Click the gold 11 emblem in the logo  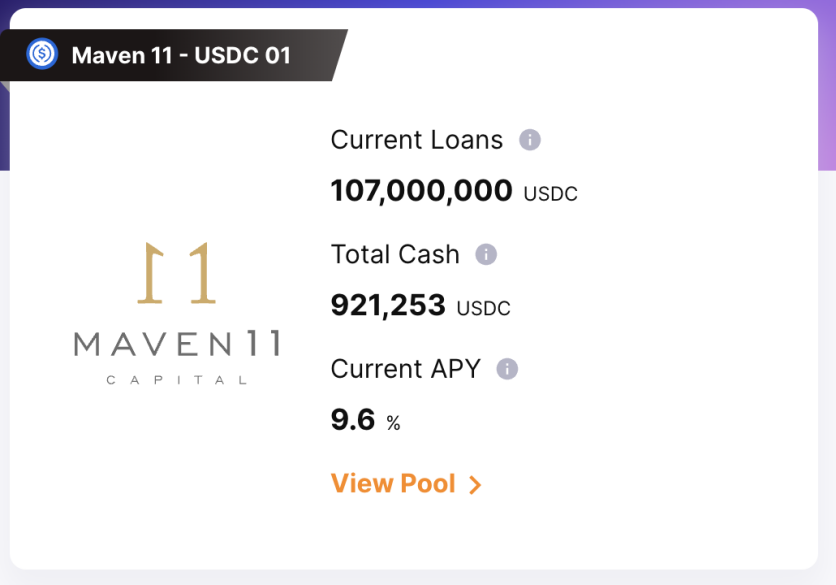pyautogui.click(x=176, y=273)
